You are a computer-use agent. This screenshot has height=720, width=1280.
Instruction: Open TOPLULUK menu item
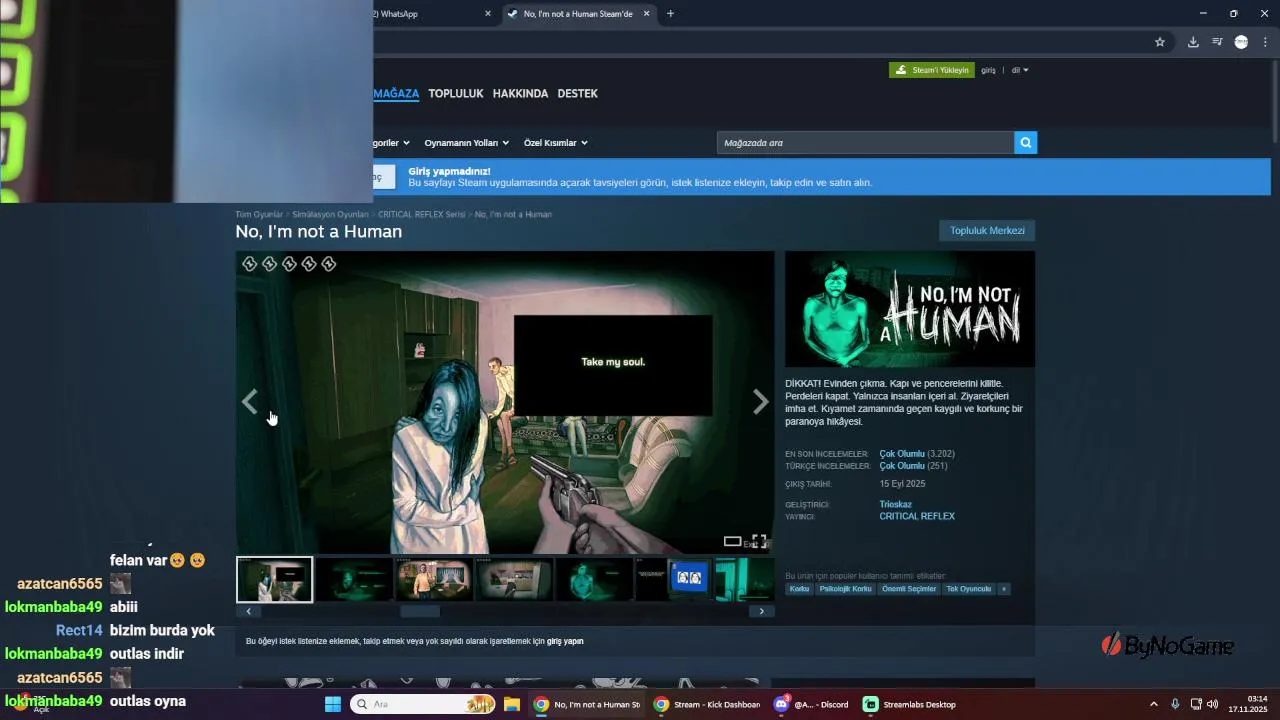click(x=456, y=93)
